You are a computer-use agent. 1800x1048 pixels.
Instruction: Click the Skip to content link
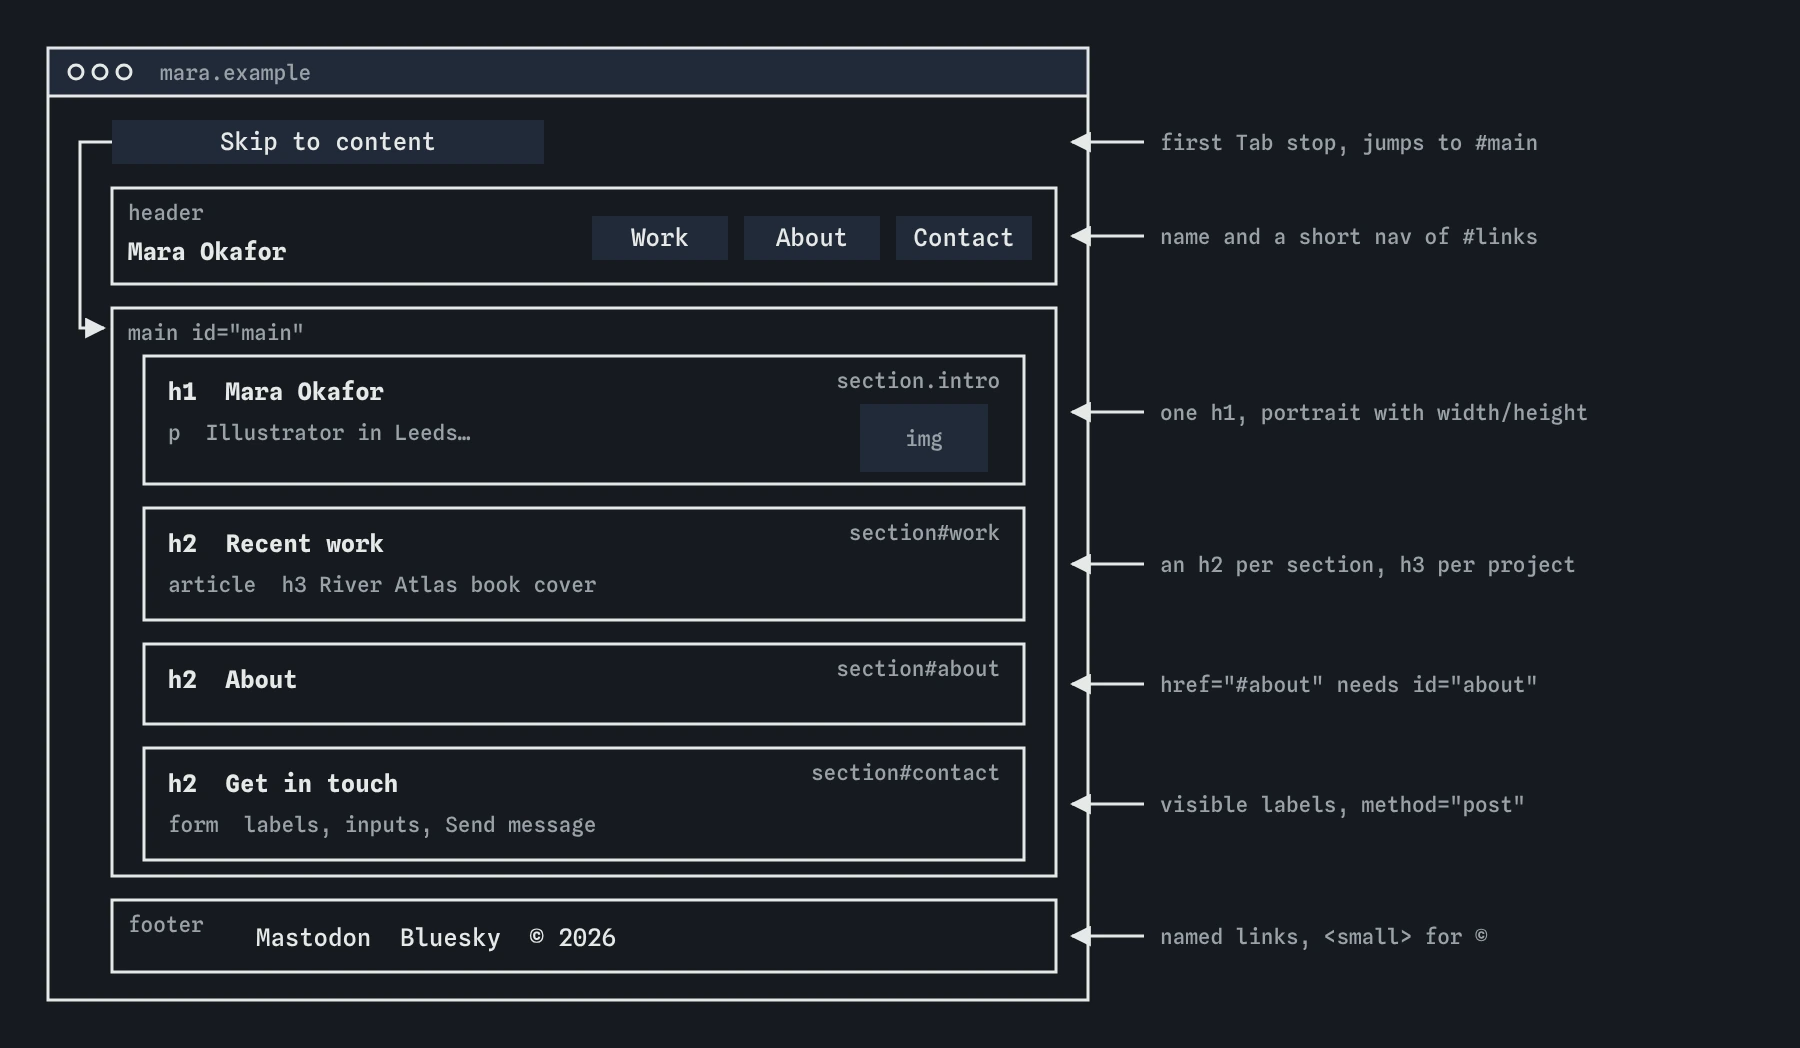[328, 142]
